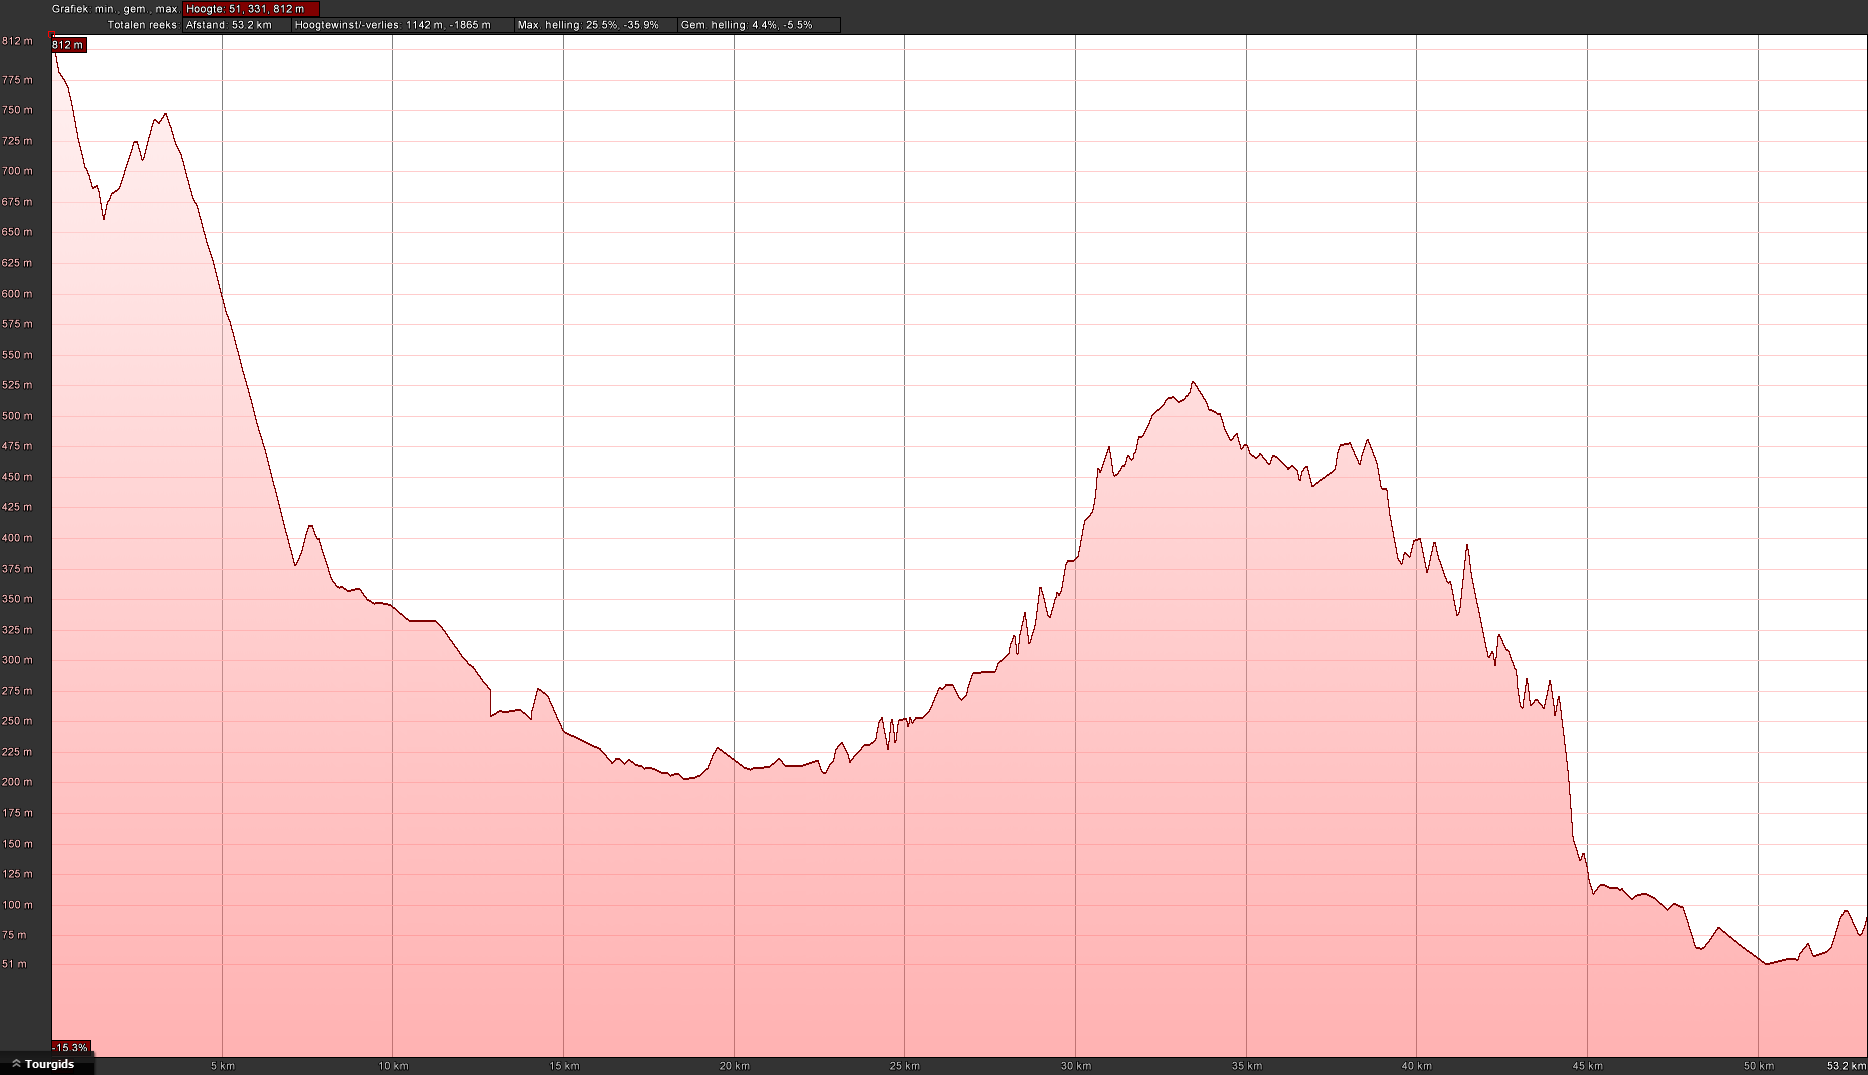
Task: Select the Hoogtewinst/-verlies statistic box
Action: click(402, 25)
